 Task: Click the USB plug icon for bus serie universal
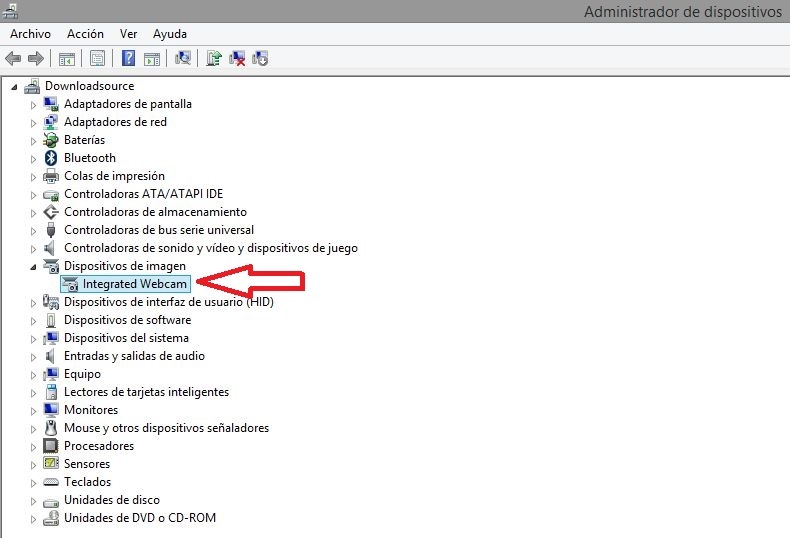click(x=50, y=230)
